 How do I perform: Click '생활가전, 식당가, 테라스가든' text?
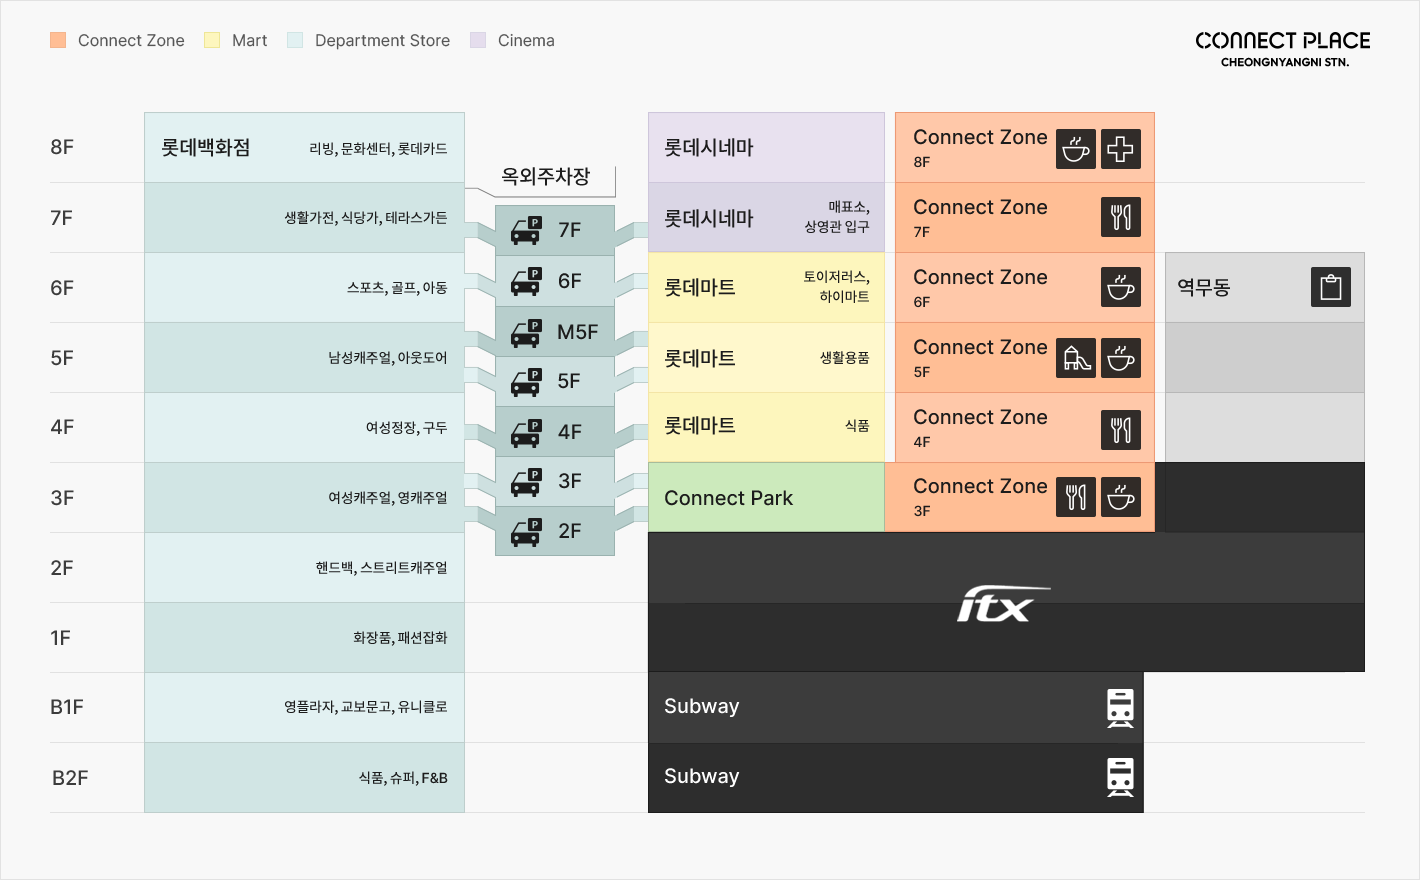(x=366, y=218)
